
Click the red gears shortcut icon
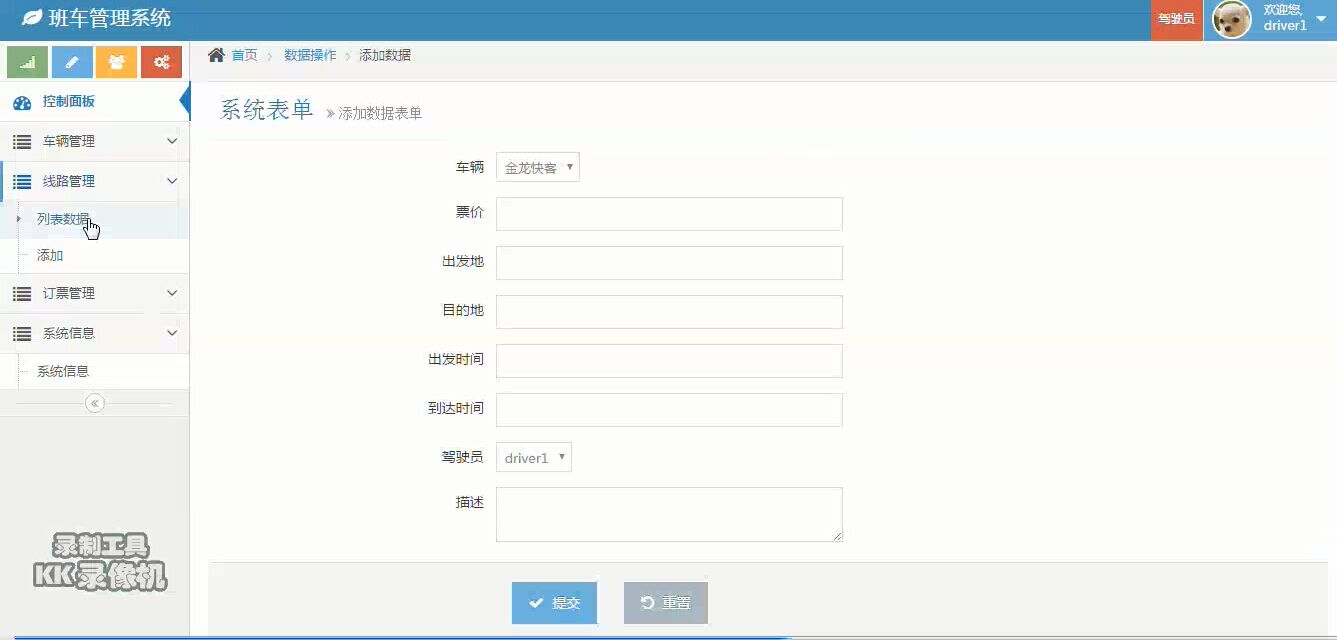click(x=161, y=62)
